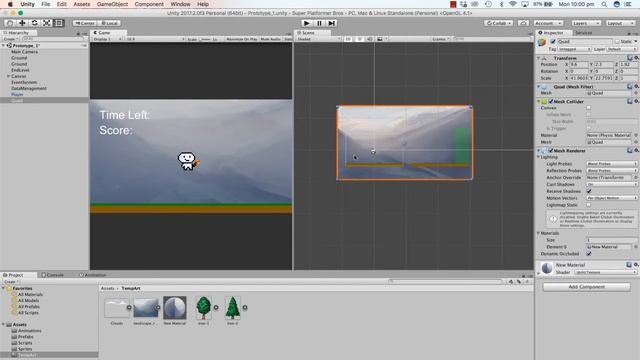The height and width of the screenshot is (360, 640).
Task: Adjust the Game view Scale slider
Action: click(205, 39)
